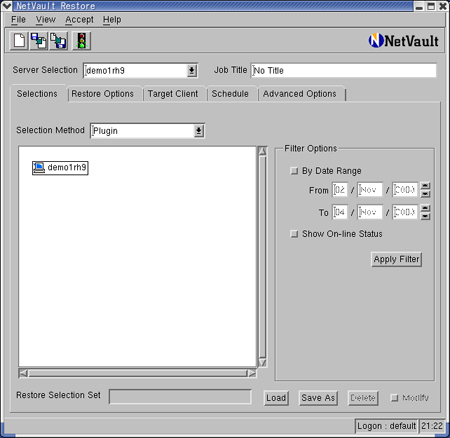Click the horizontal scrollbar track

(x=138, y=373)
